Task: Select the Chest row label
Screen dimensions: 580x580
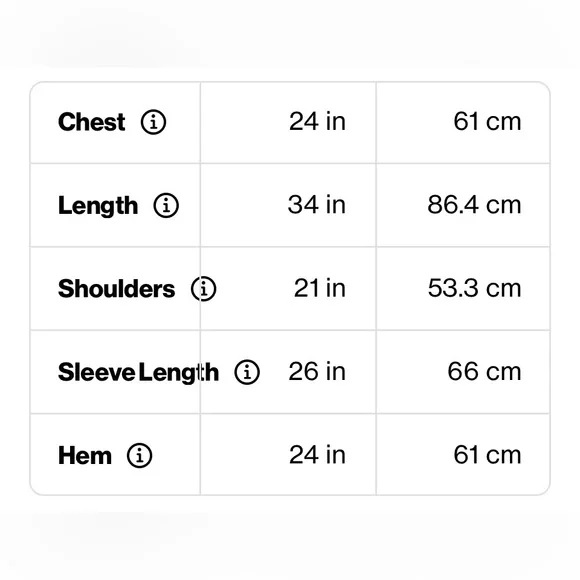Action: pyautogui.click(x=92, y=122)
